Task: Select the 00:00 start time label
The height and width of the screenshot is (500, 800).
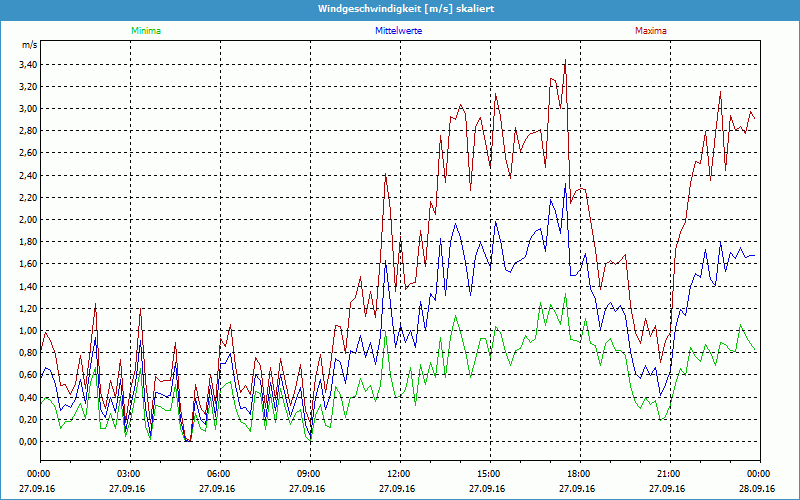Action: pyautogui.click(x=40, y=474)
